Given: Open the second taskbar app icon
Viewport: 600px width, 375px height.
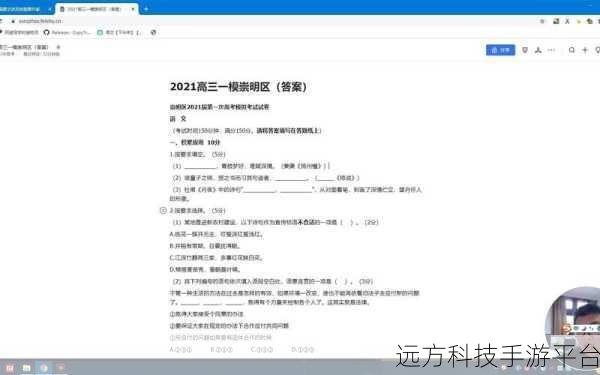Looking at the screenshot, I should click(26, 368).
